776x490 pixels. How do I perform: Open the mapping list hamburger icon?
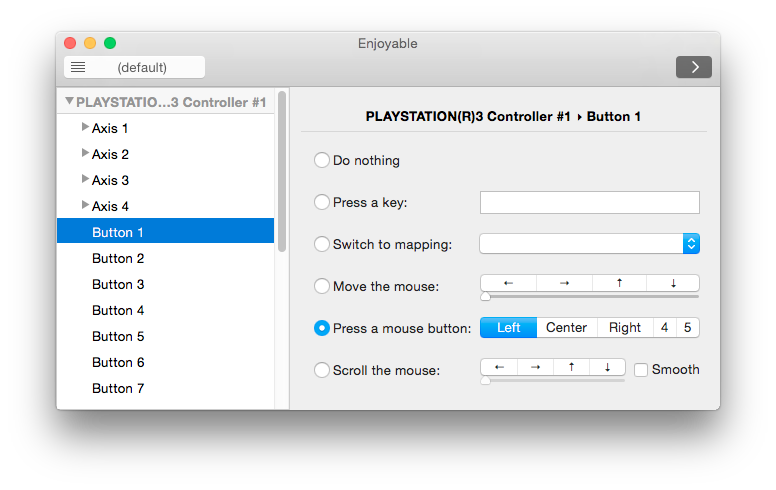pos(78,67)
